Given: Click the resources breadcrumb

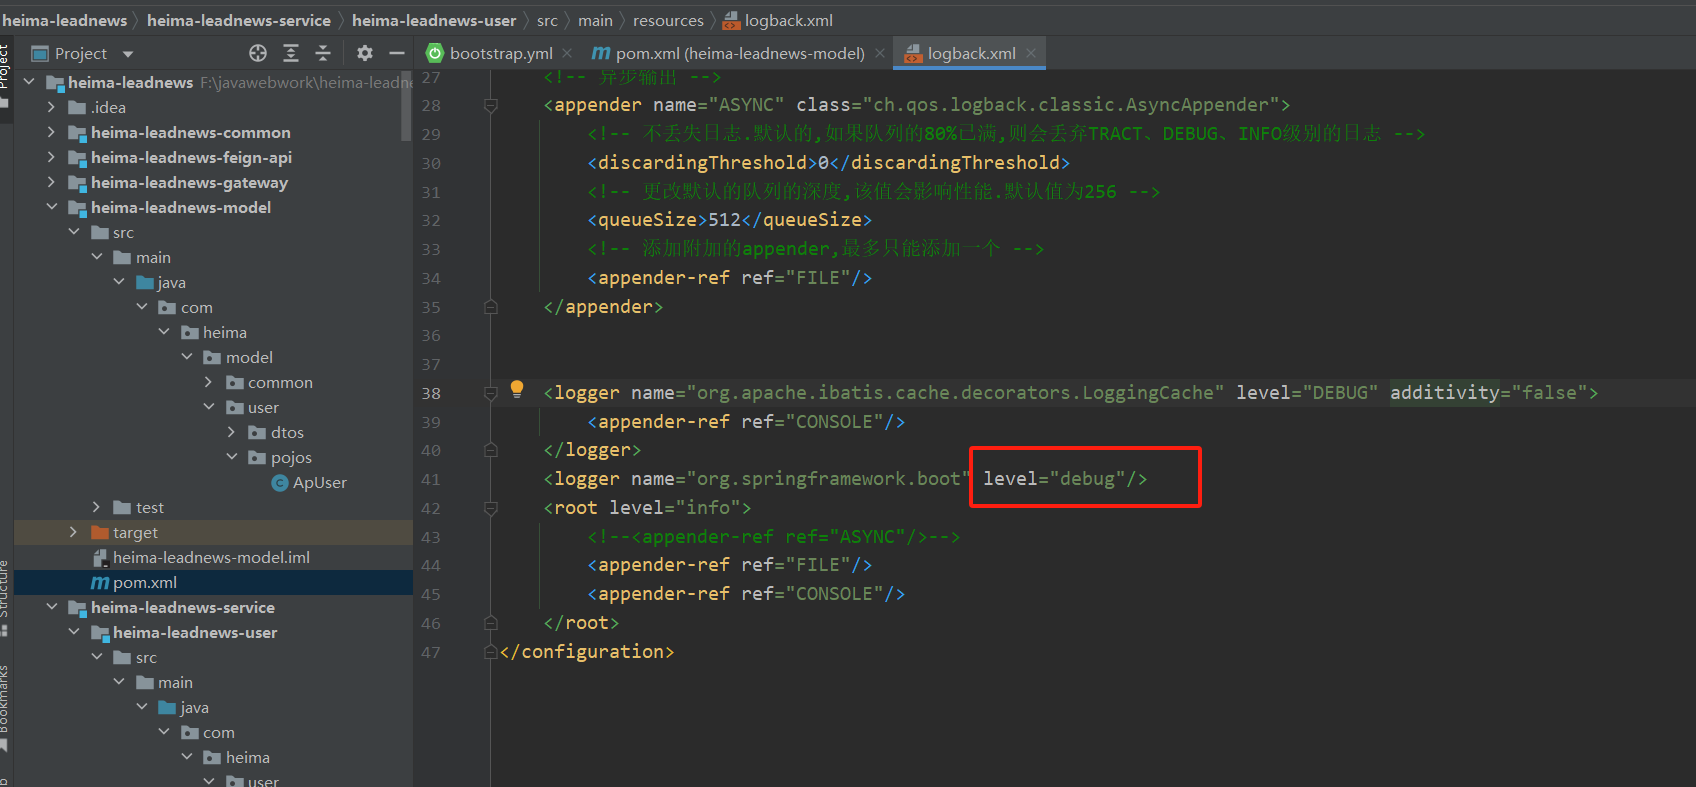Looking at the screenshot, I should tap(668, 20).
